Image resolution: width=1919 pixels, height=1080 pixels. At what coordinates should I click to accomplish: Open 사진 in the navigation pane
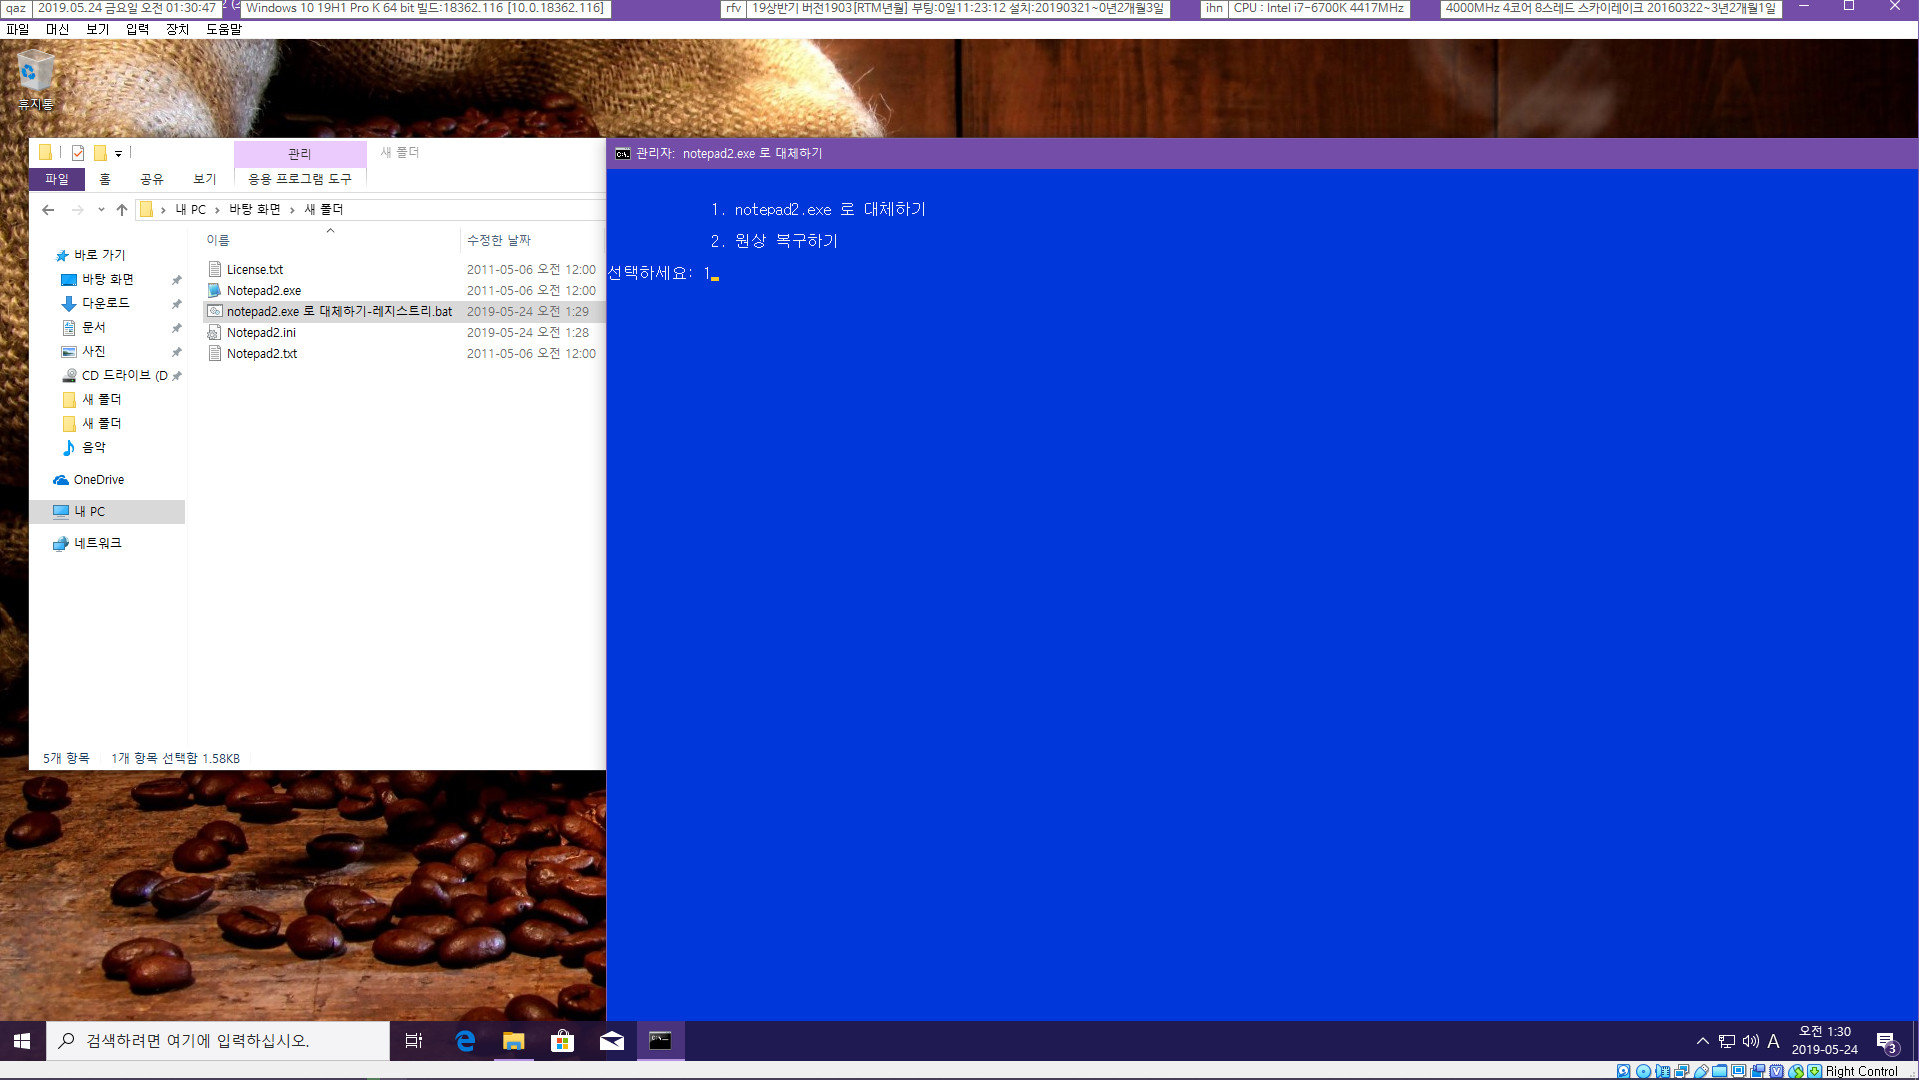tap(93, 351)
